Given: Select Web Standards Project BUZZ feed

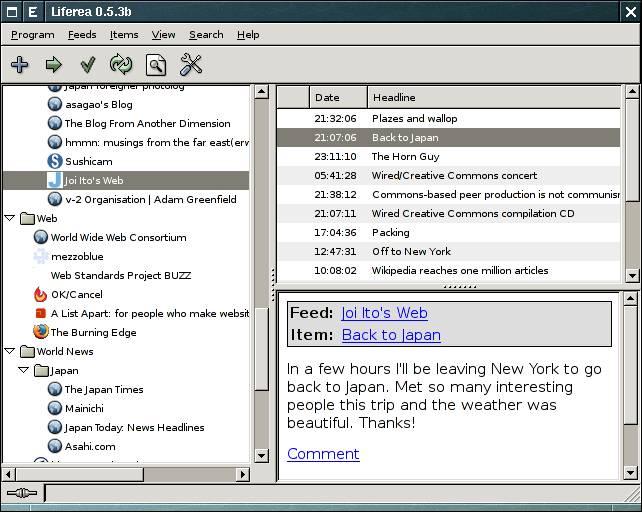Looking at the screenshot, I should click(120, 275).
